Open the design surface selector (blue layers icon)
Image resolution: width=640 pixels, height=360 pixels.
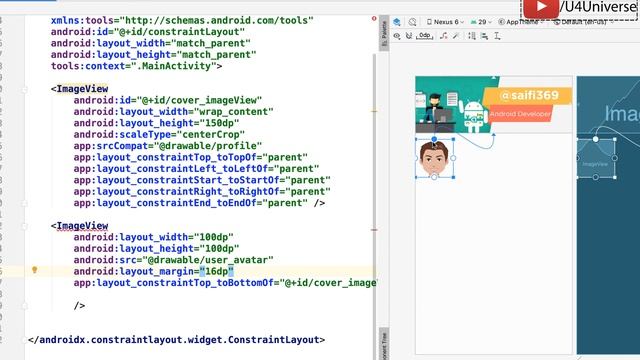click(397, 22)
